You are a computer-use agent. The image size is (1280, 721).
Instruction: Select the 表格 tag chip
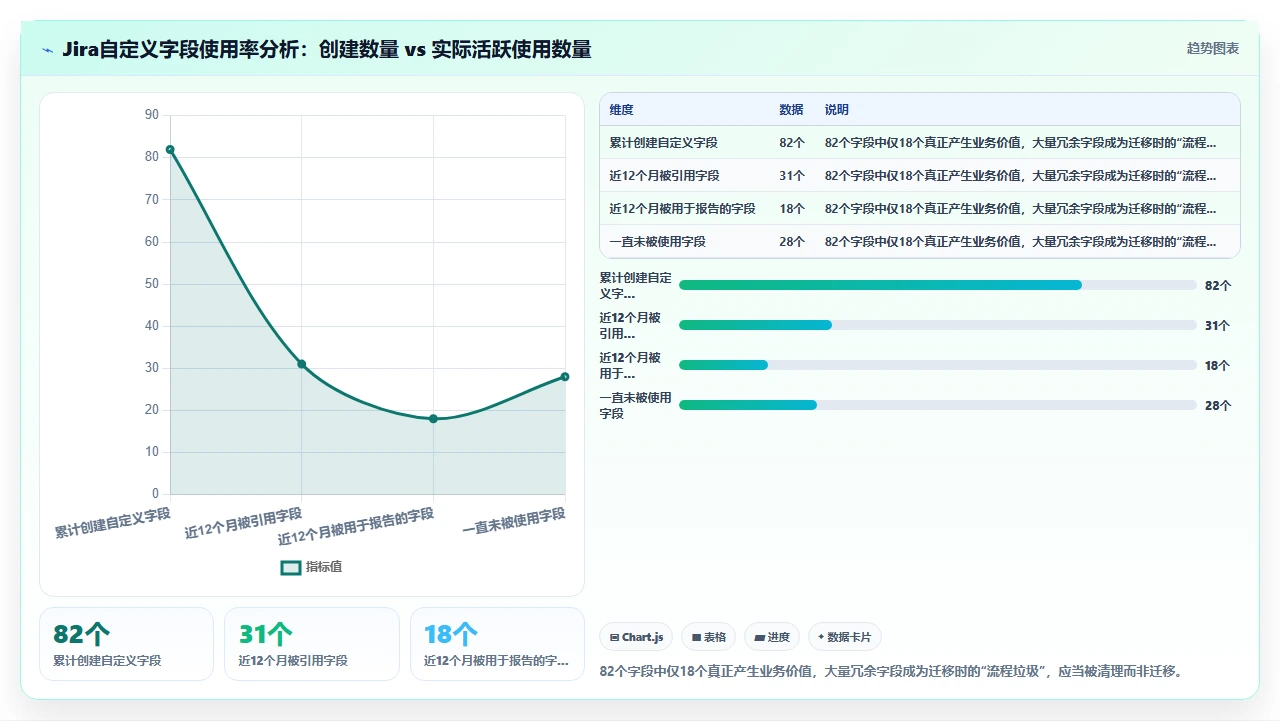(708, 637)
